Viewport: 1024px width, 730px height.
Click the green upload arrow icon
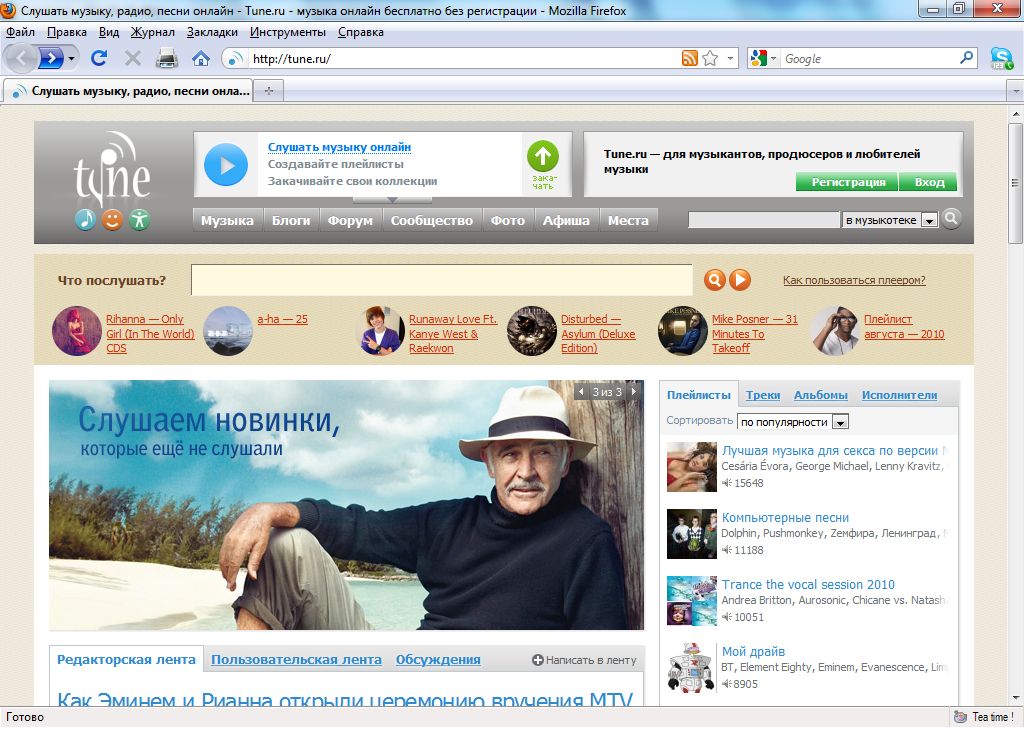pos(542,156)
